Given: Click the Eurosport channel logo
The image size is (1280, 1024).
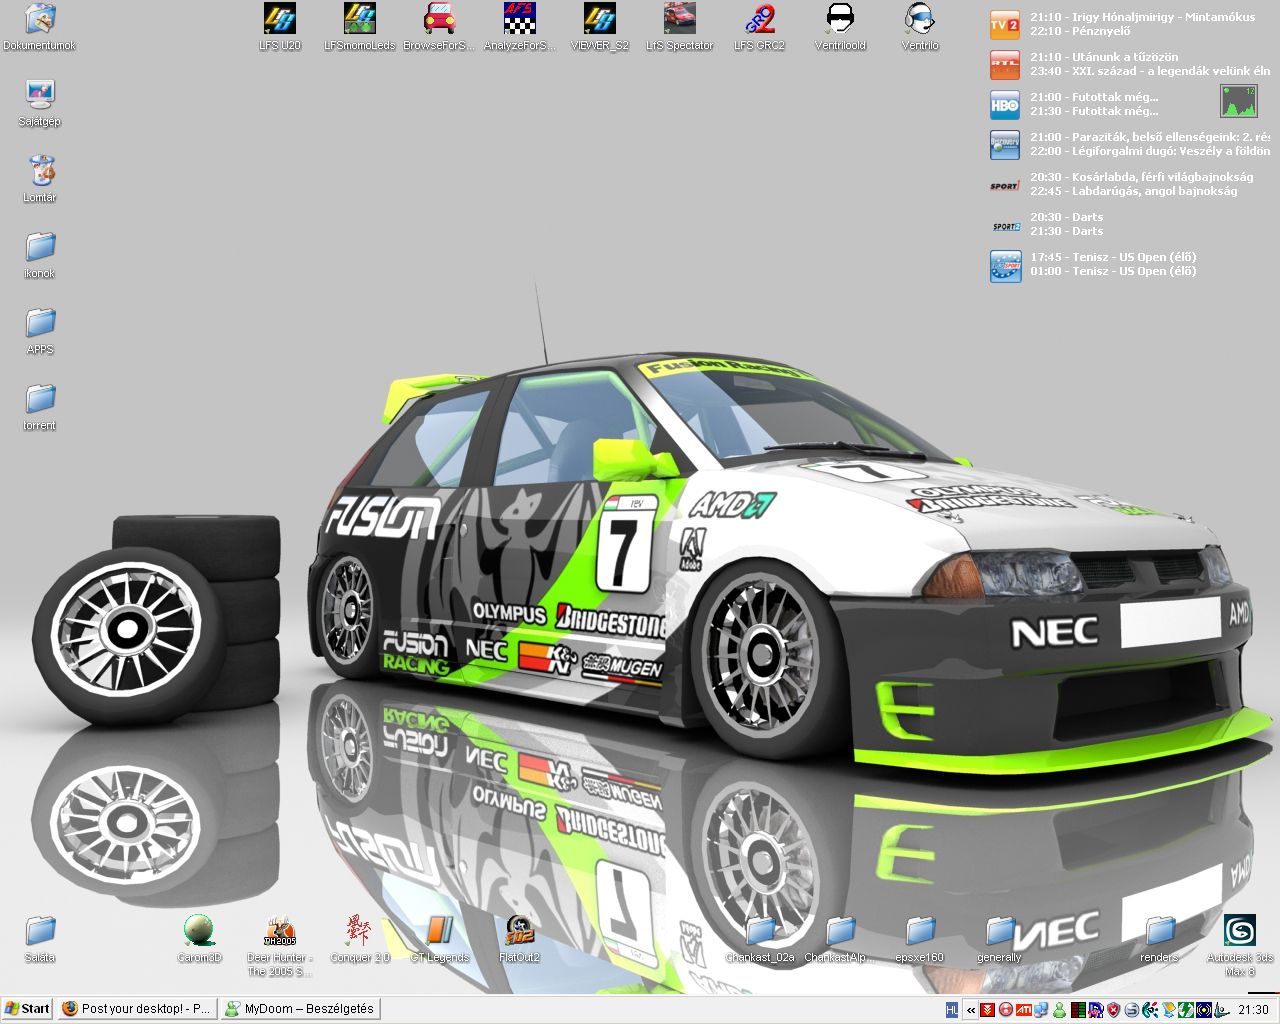Looking at the screenshot, I should pyautogui.click(x=1004, y=265).
